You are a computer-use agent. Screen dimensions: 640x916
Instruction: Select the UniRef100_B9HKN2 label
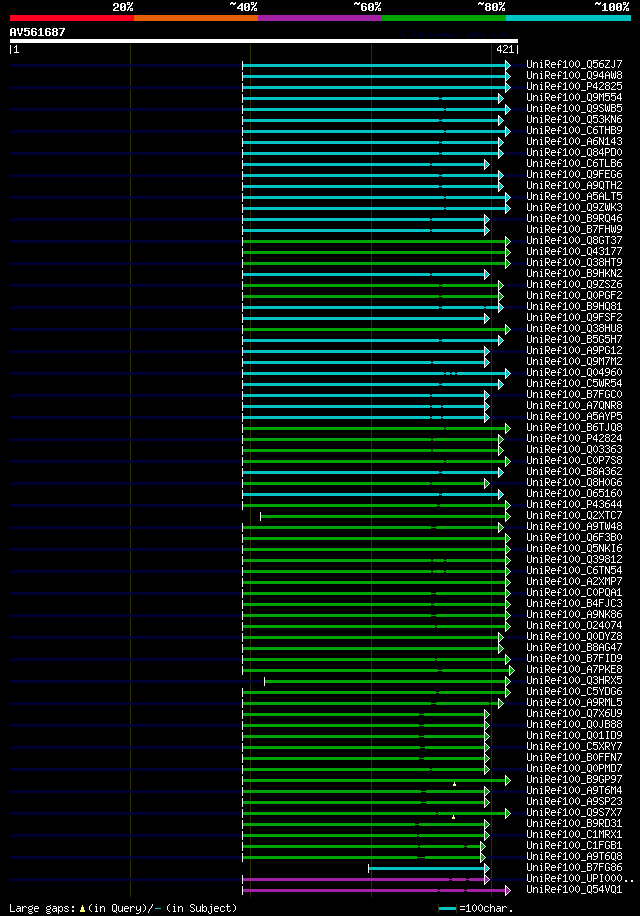[574, 273]
